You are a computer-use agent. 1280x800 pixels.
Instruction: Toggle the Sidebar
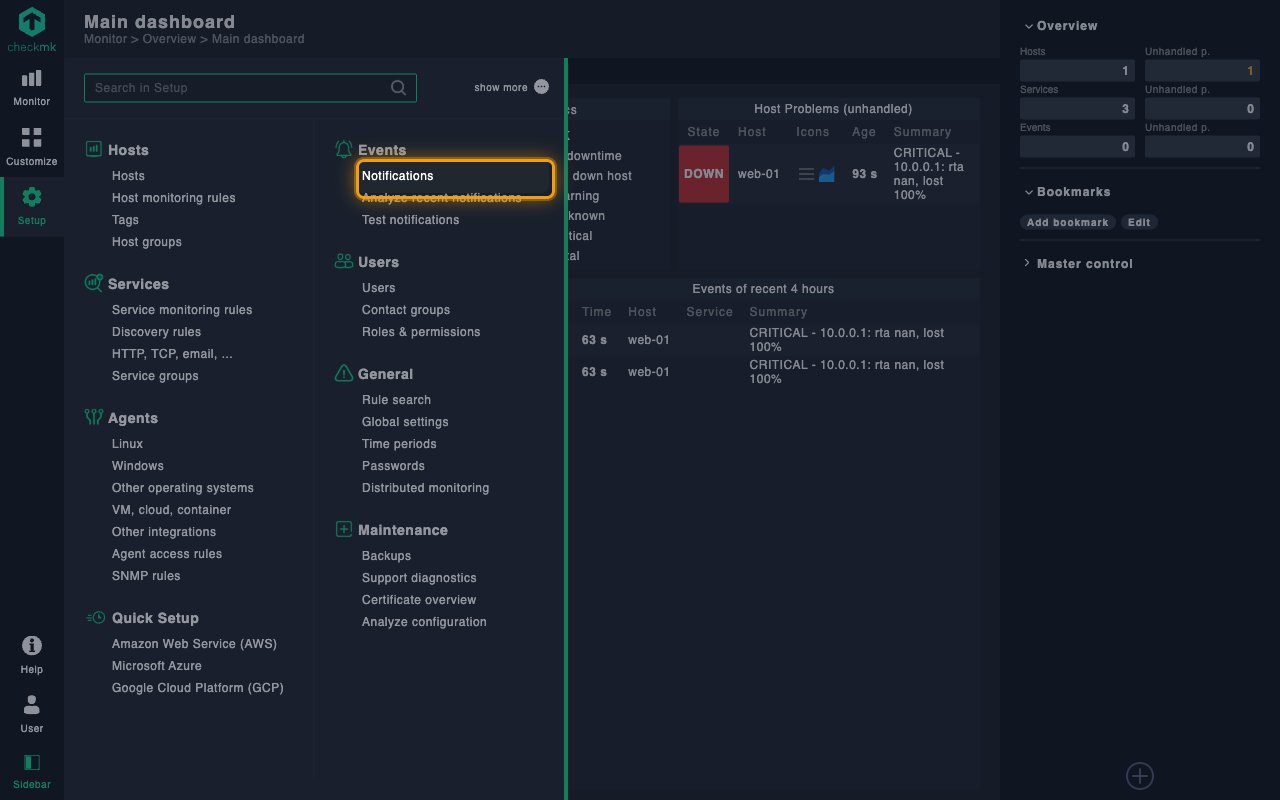pos(32,771)
